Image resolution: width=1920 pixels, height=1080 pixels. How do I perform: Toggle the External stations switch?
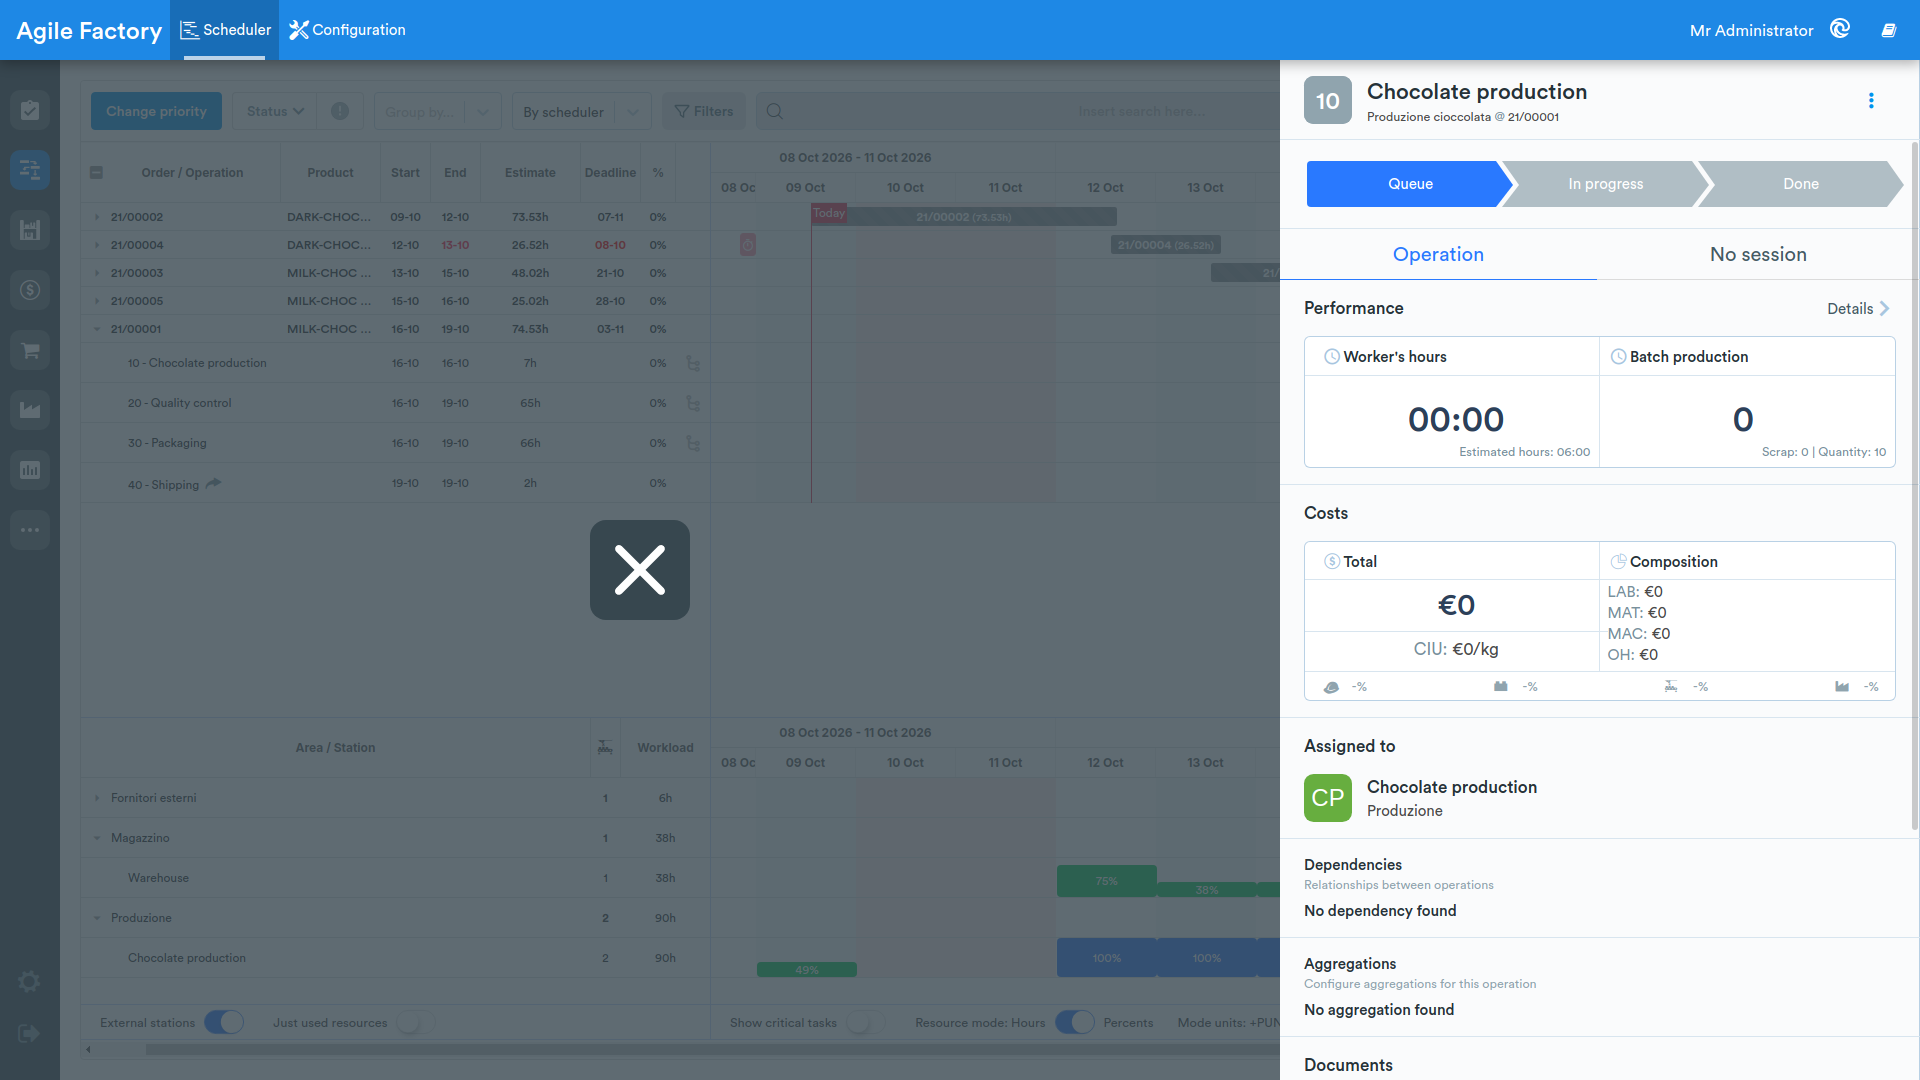[224, 1022]
